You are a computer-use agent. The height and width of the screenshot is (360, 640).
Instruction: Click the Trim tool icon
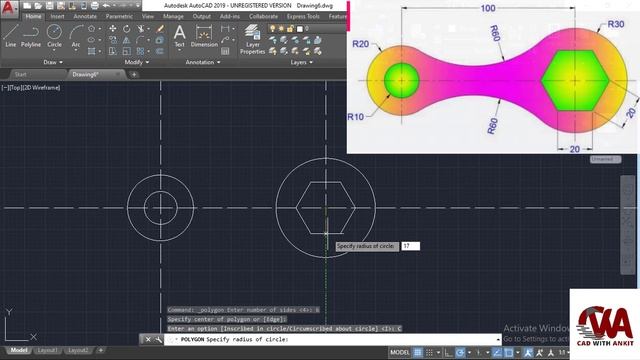pos(140,29)
